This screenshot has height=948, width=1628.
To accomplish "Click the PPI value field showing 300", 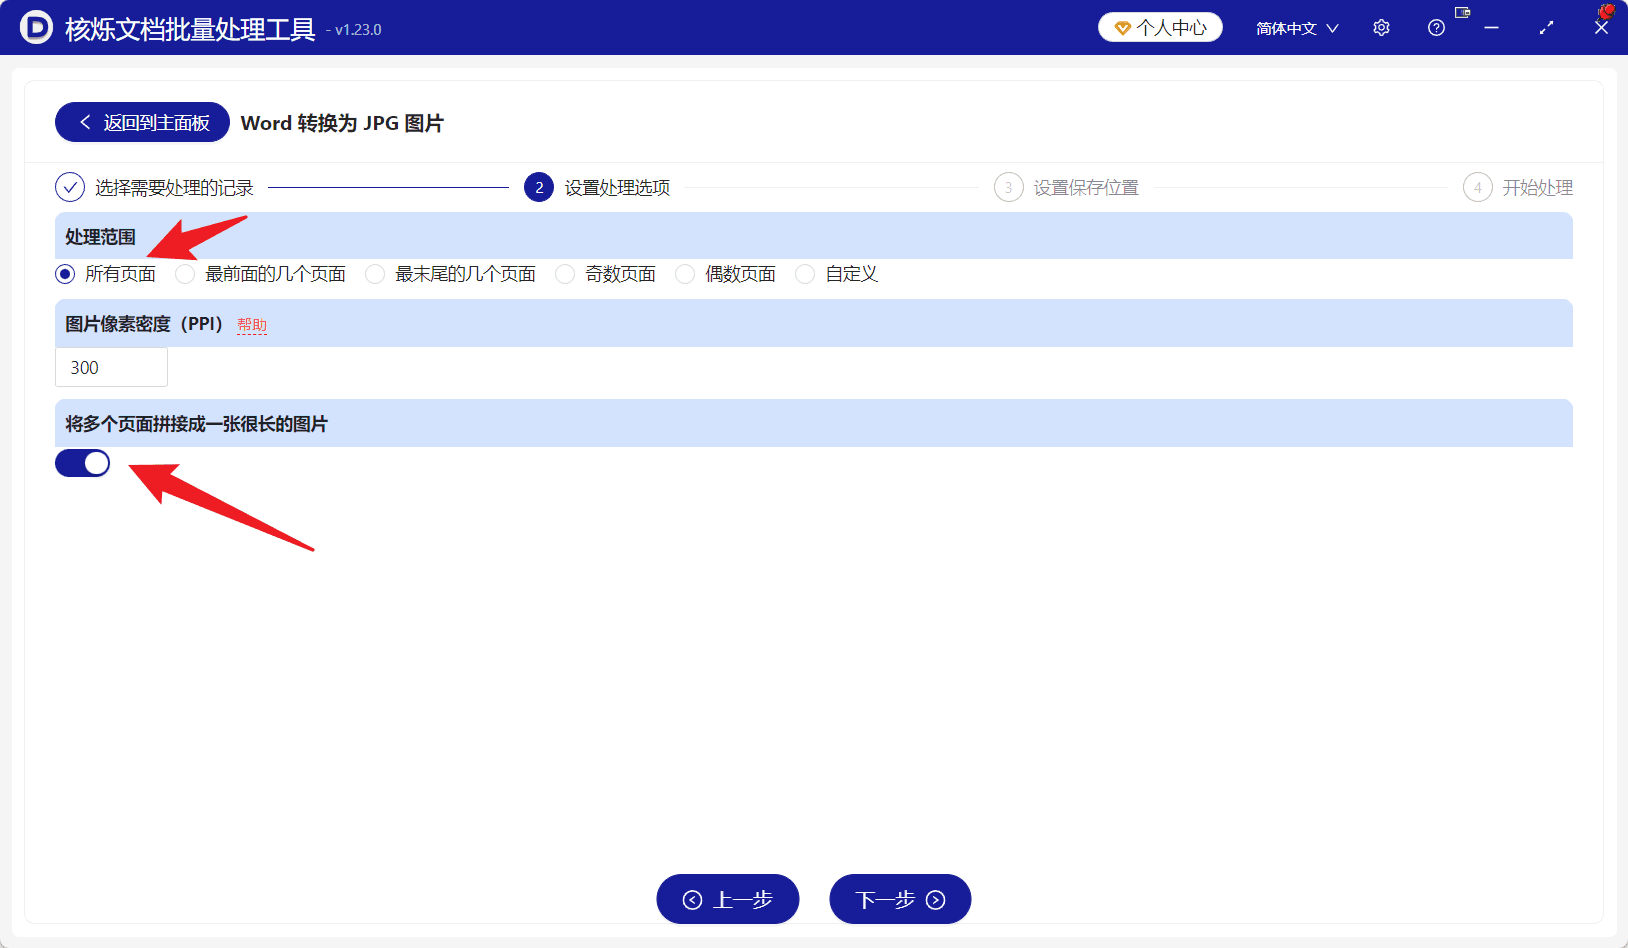I will click(x=111, y=367).
